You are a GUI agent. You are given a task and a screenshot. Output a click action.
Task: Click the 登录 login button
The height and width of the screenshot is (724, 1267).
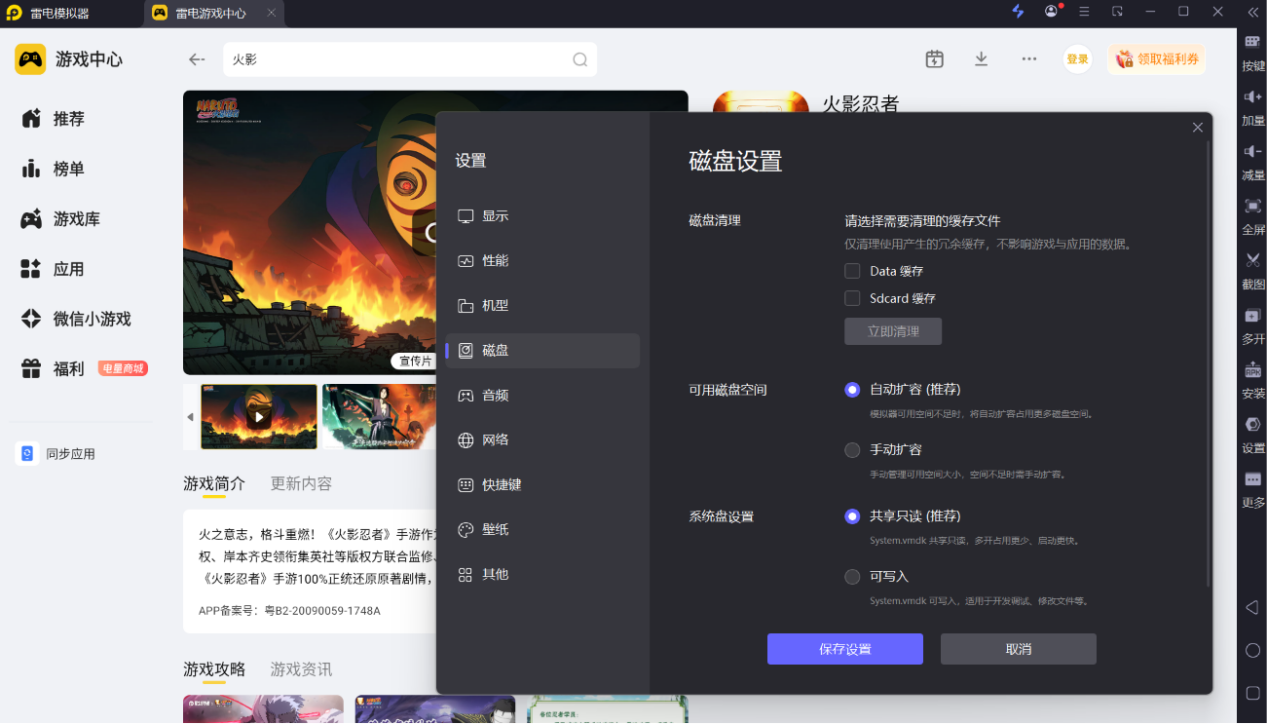click(1077, 59)
